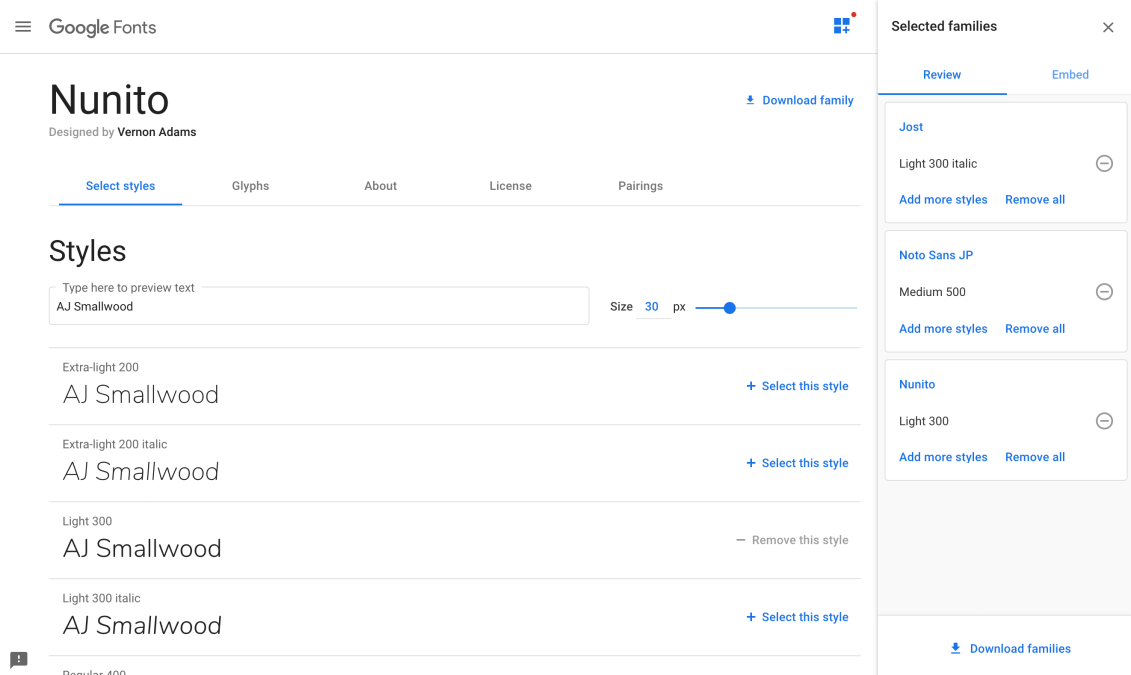Add more styles for Noto Sans JP
Image resolution: width=1131 pixels, height=675 pixels.
(943, 329)
